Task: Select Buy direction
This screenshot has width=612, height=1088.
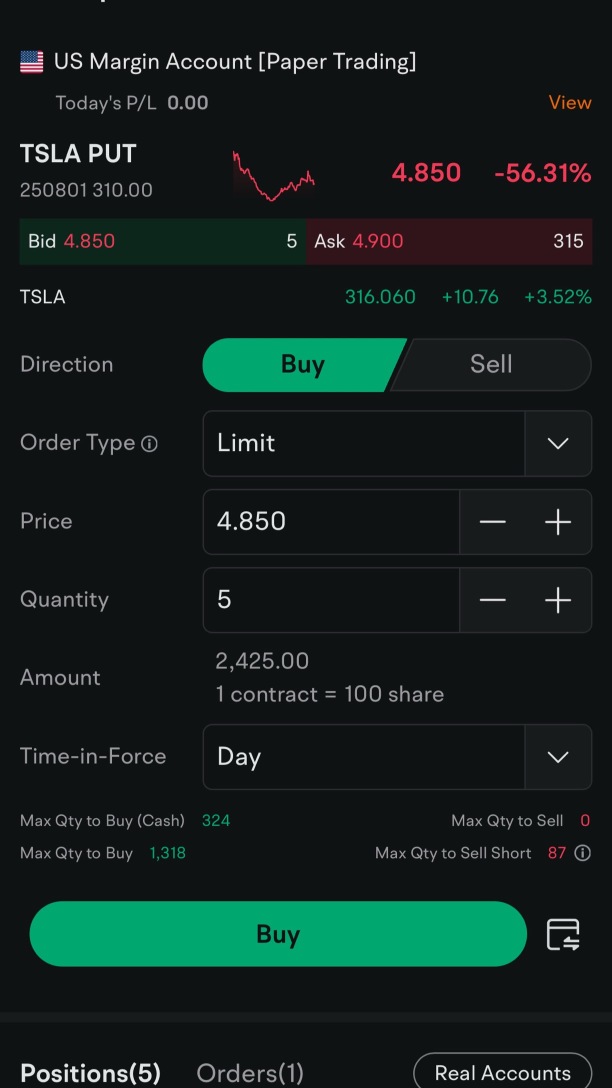Action: click(x=302, y=365)
